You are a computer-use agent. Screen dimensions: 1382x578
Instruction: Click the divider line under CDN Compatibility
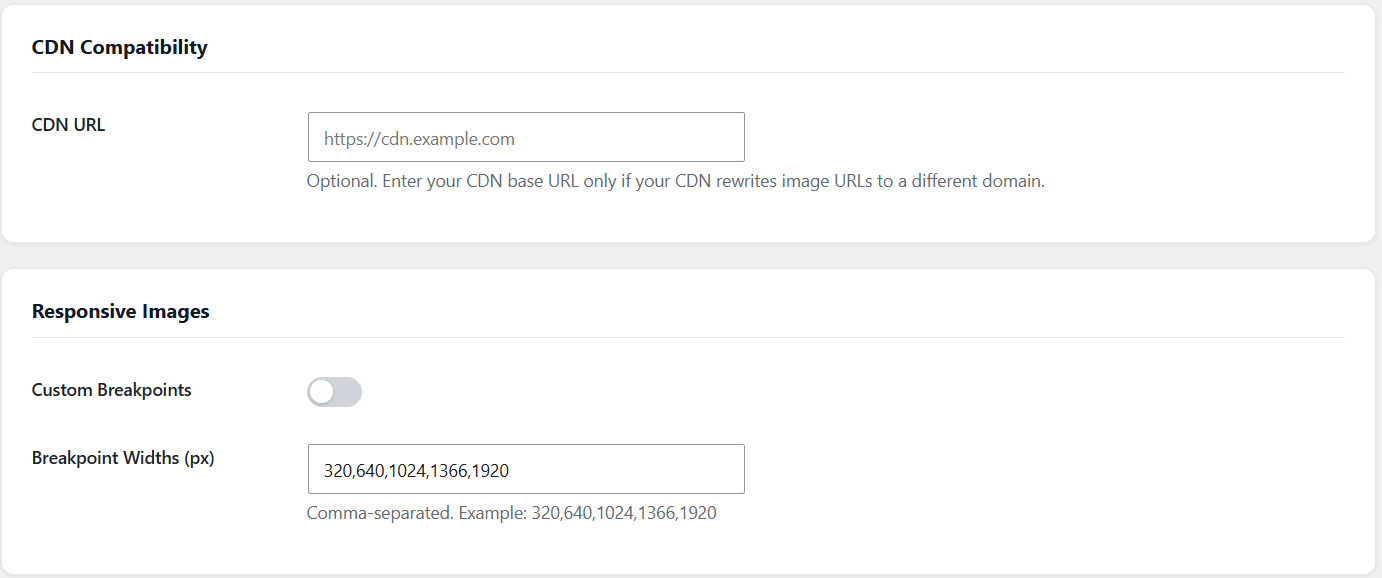(x=688, y=72)
